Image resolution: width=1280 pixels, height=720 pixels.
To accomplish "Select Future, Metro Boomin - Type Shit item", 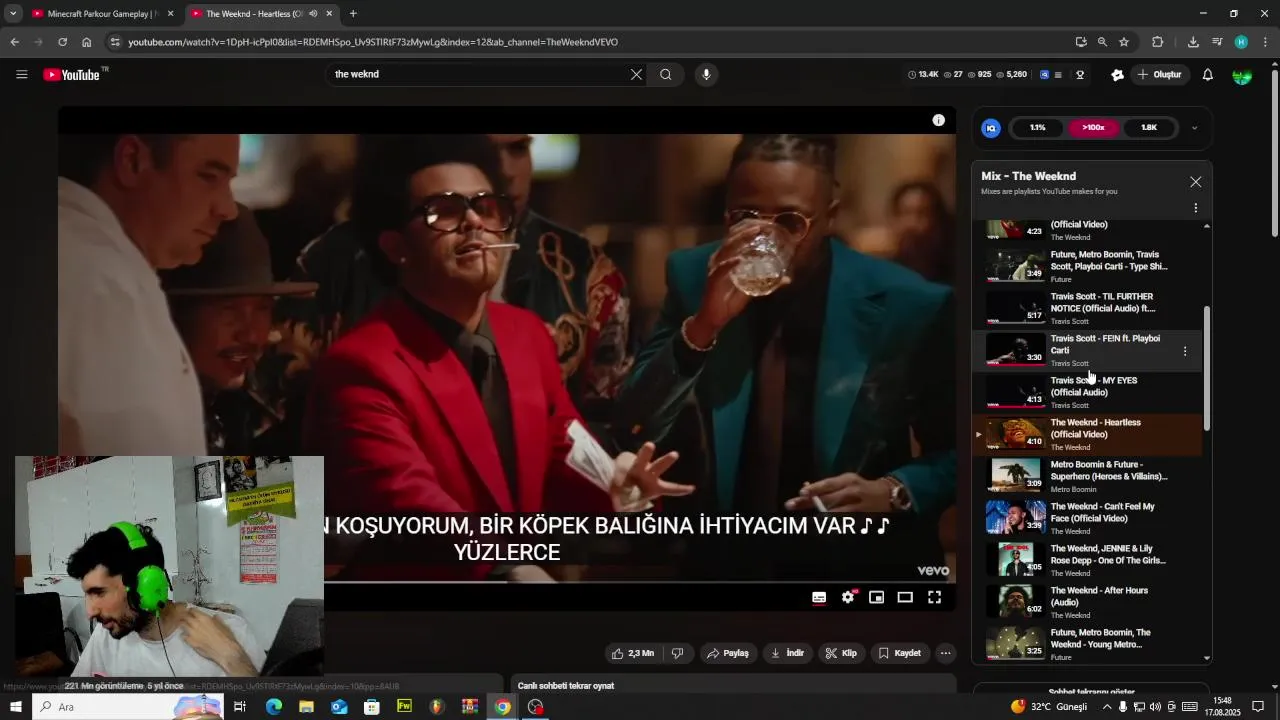I will (1088, 266).
